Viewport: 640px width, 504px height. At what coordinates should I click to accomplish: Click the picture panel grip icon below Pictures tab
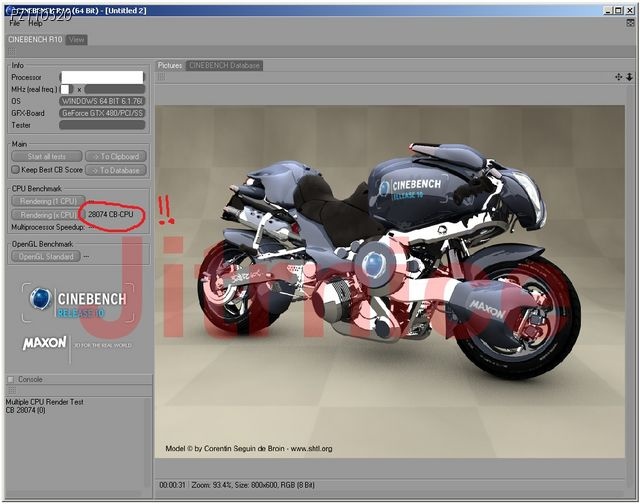[162, 77]
